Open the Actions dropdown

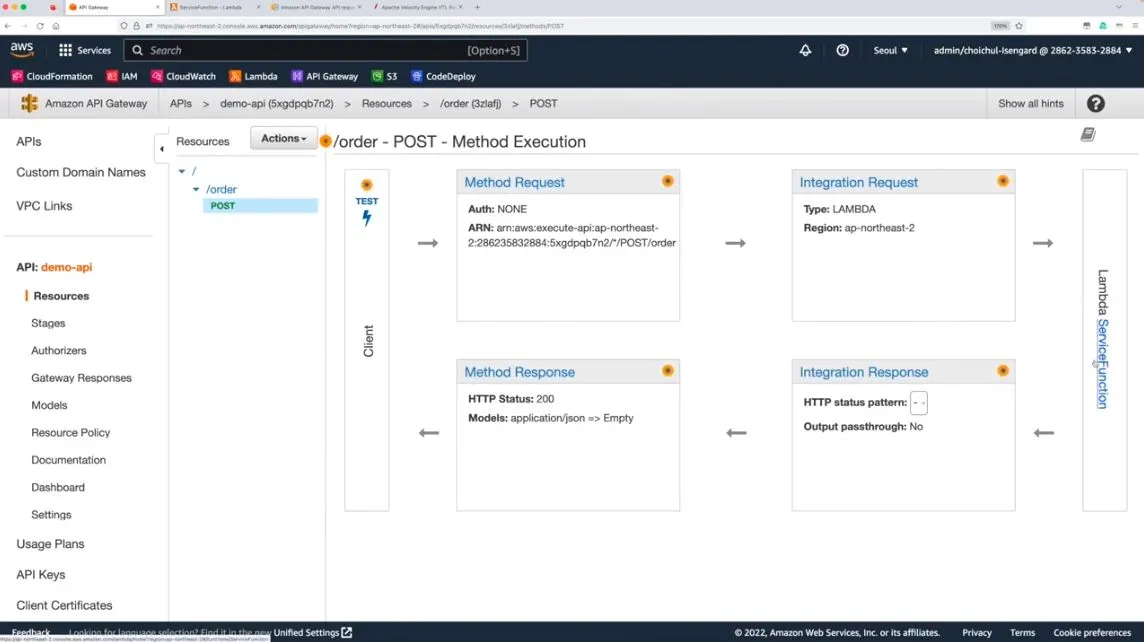click(284, 139)
